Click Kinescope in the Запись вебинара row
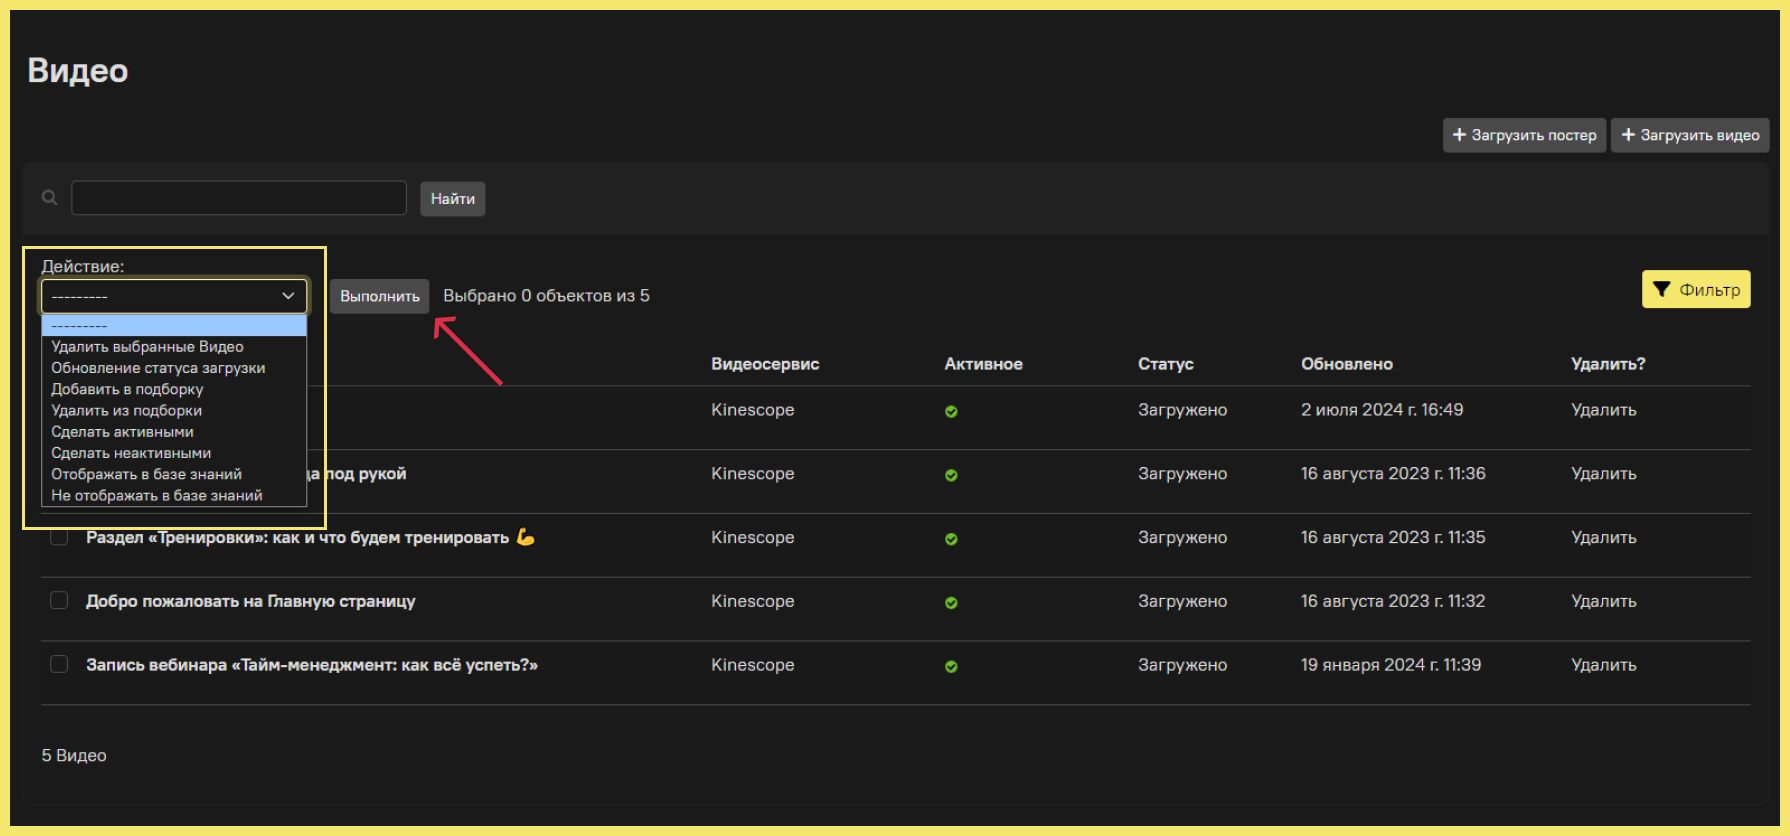Image resolution: width=1790 pixels, height=836 pixels. pos(753,665)
